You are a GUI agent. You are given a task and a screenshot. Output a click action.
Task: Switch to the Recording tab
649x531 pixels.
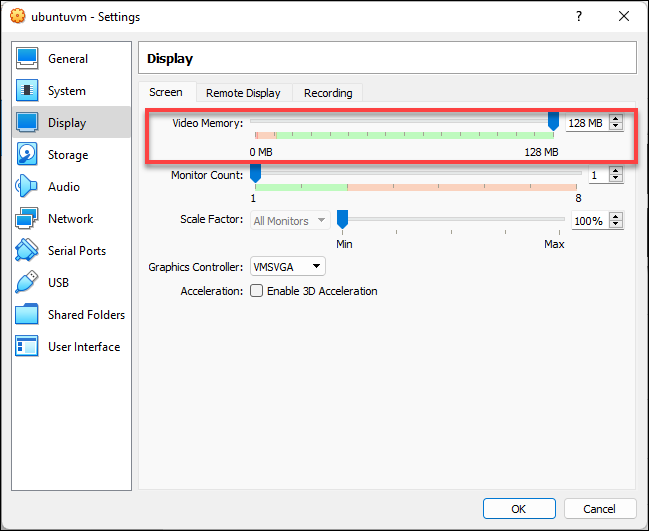click(x=328, y=93)
